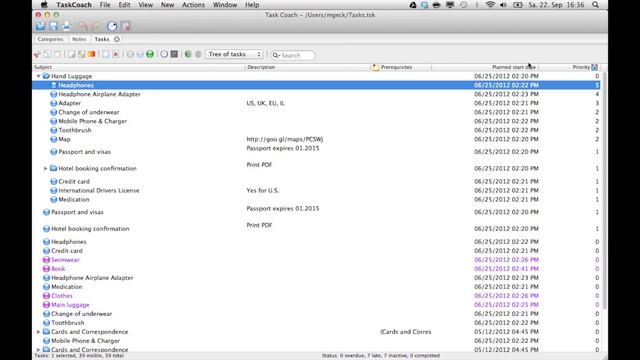Select the Tasks tab
The image size is (640, 360).
coord(102,39)
